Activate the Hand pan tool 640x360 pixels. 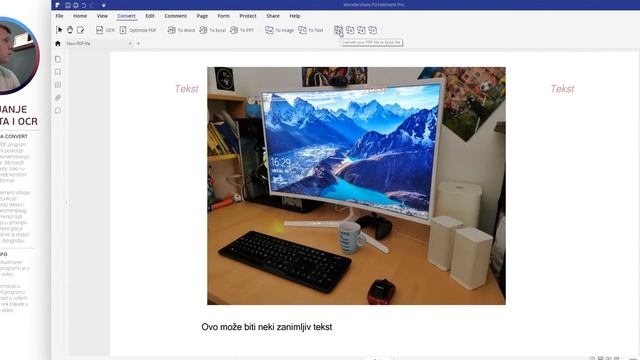[x=70, y=30]
